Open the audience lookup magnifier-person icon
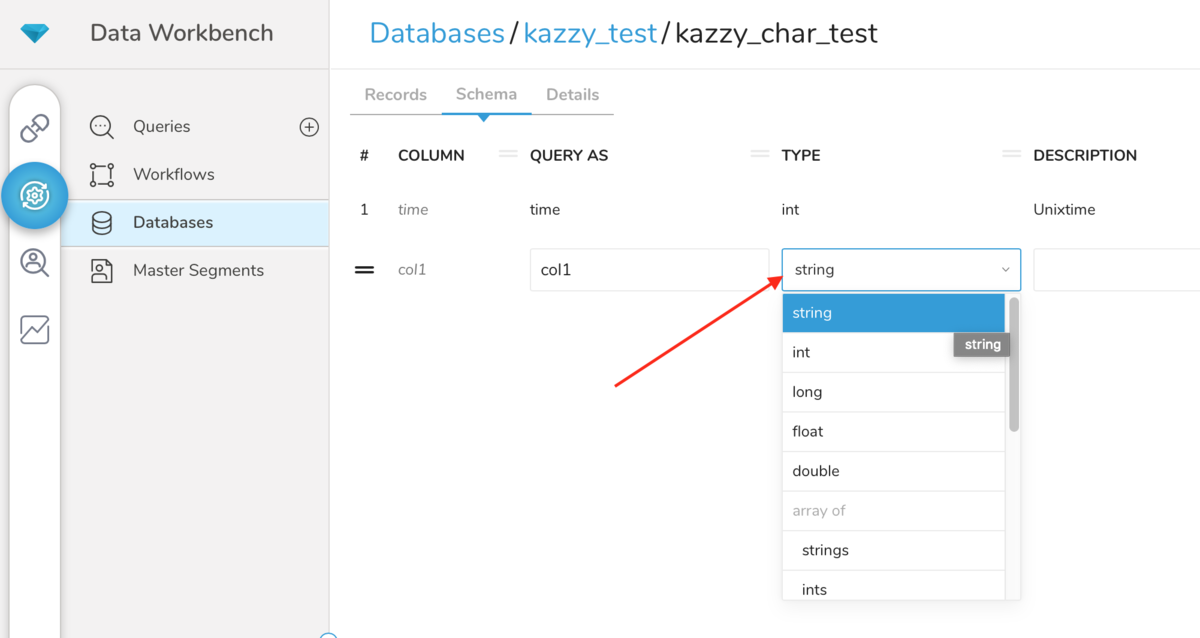The width and height of the screenshot is (1200, 638). tap(35, 263)
